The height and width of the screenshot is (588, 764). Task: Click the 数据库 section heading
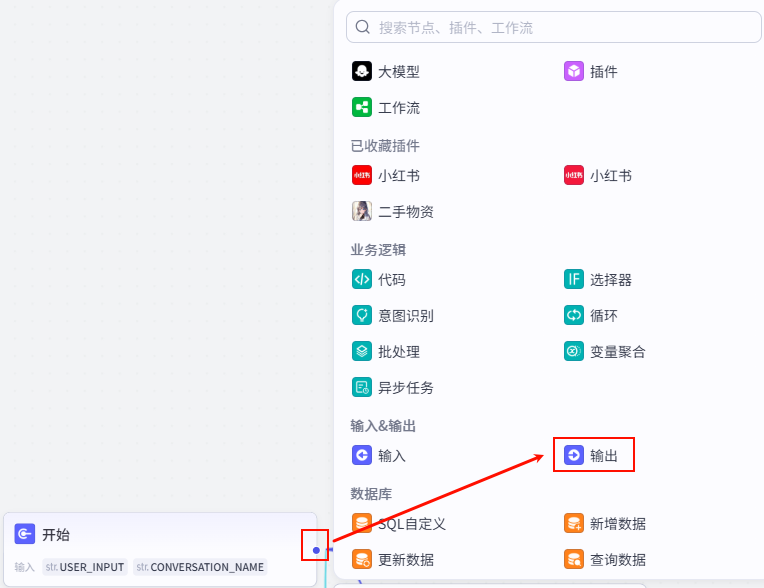[371, 494]
